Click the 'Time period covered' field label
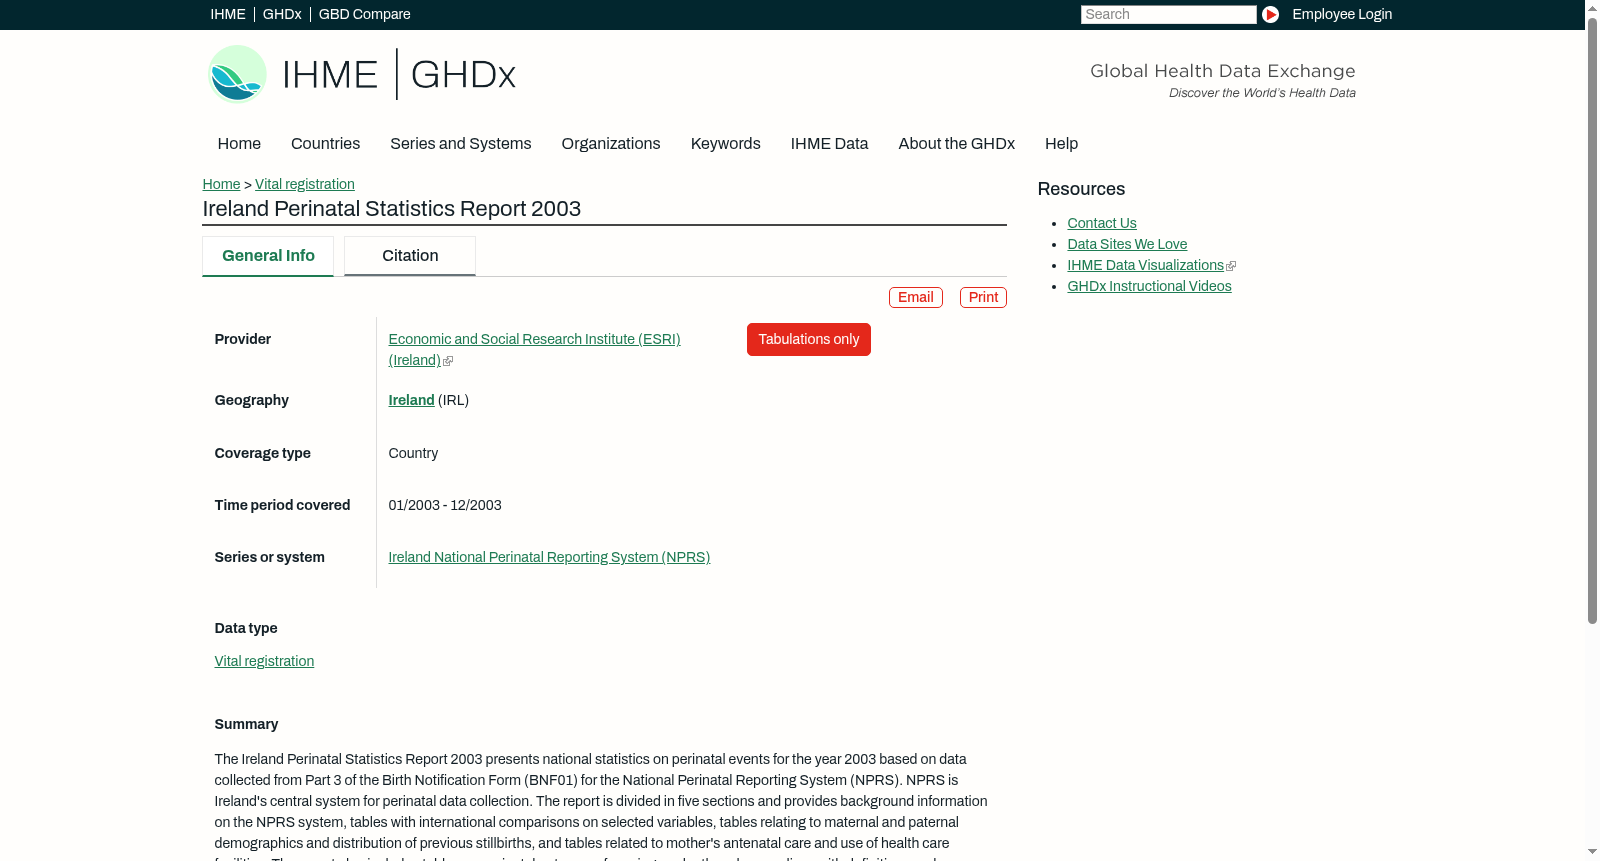The image size is (1600, 861). (282, 505)
